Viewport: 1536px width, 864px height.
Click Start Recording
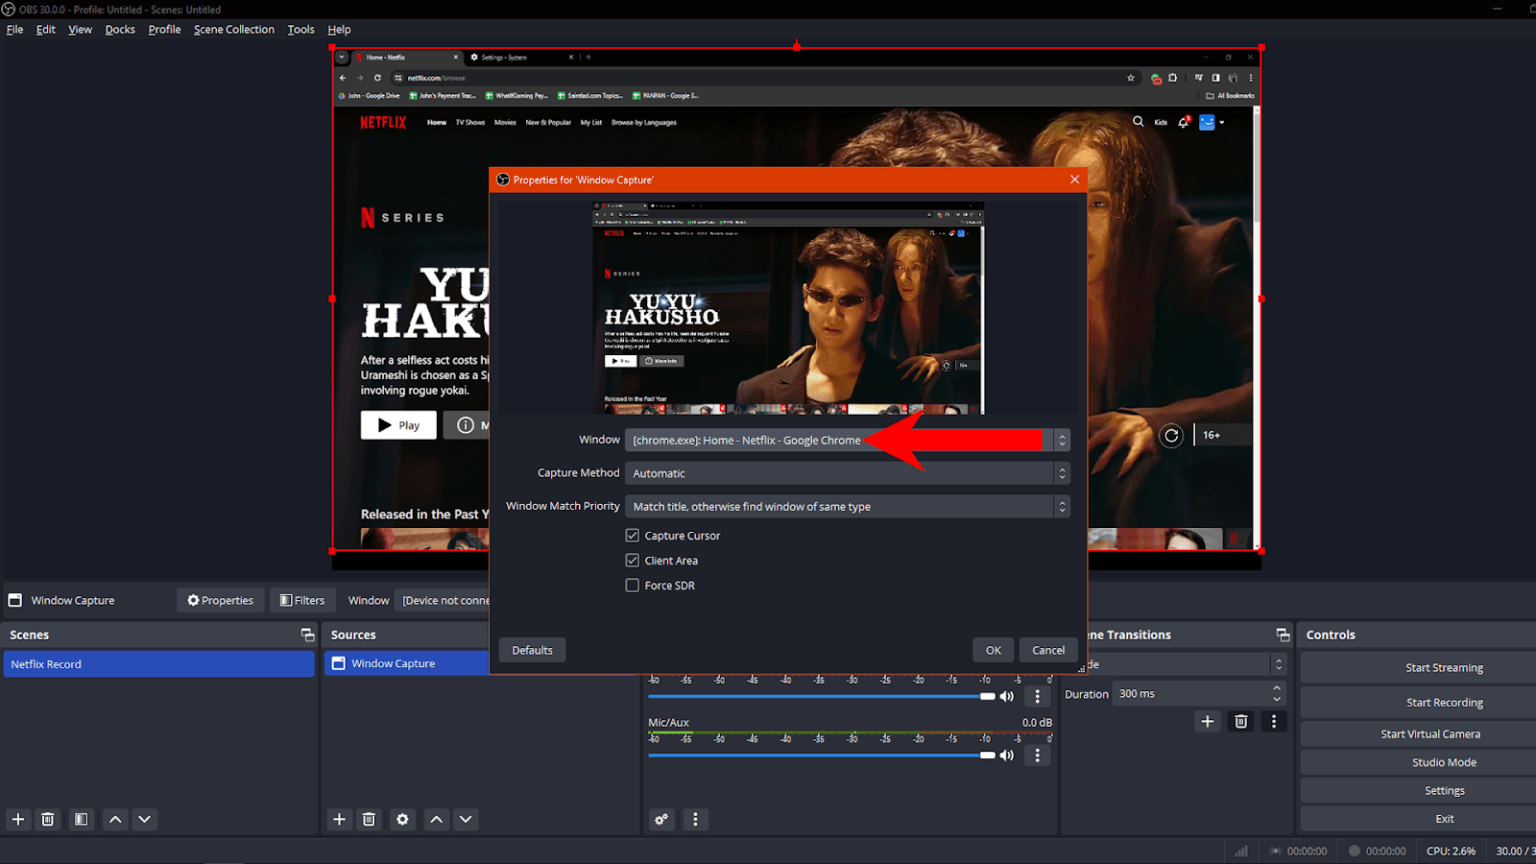tap(1444, 702)
